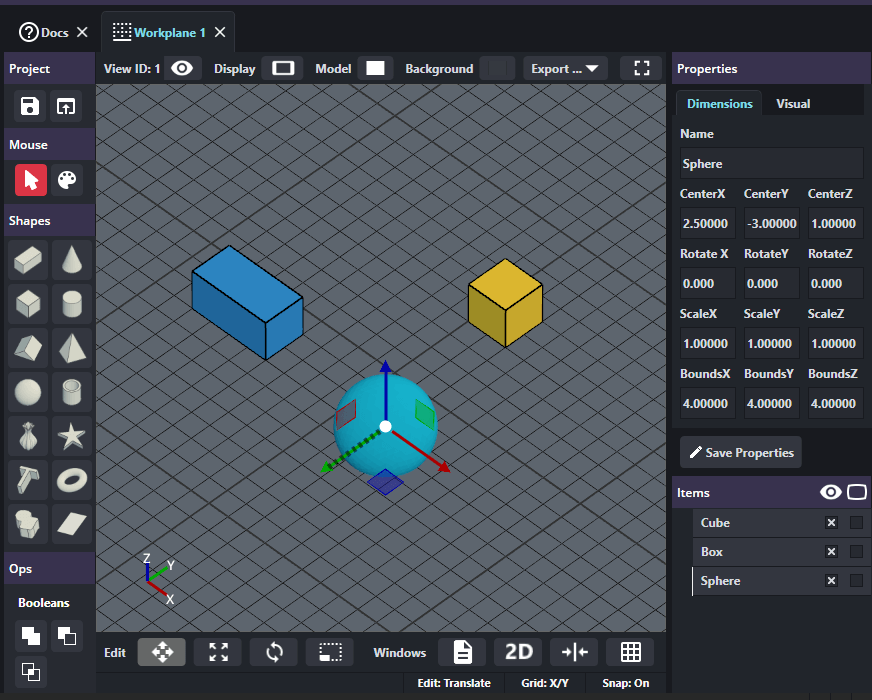Screen dimensions: 872x700
Task: Enter fullscreen view with the corners icon
Action: click(x=642, y=68)
